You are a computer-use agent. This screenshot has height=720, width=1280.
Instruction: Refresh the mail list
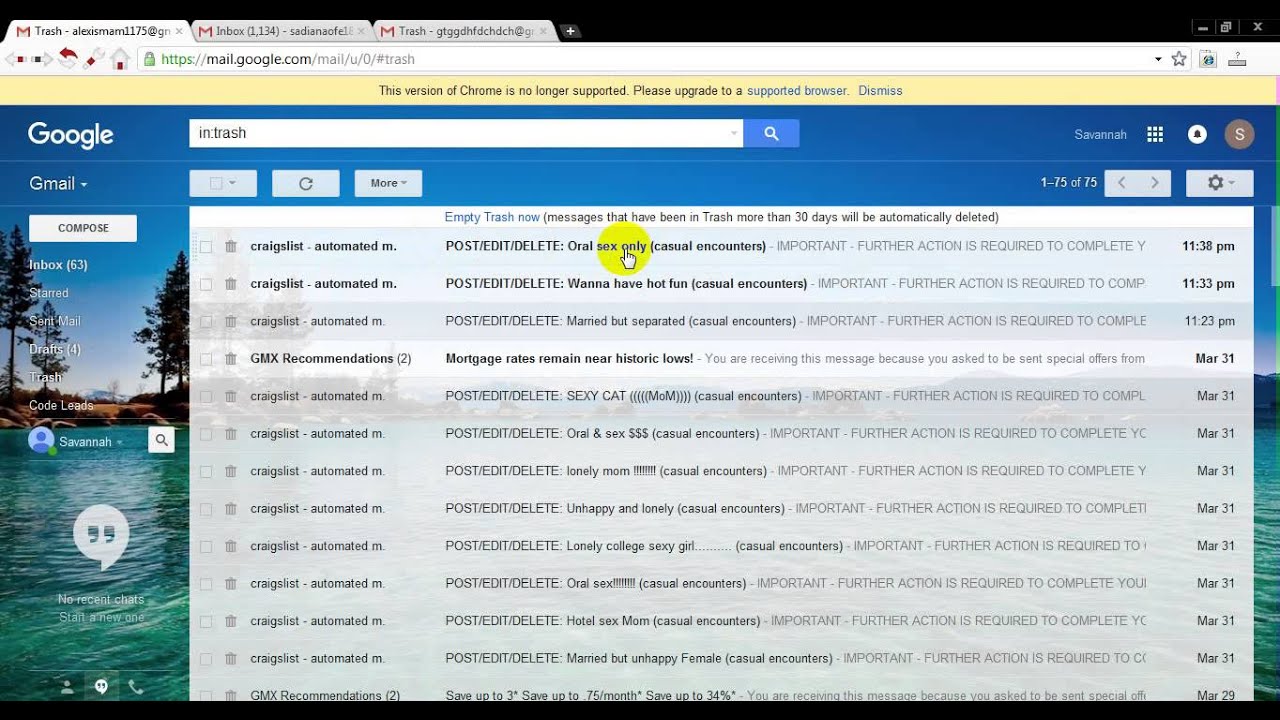306,183
